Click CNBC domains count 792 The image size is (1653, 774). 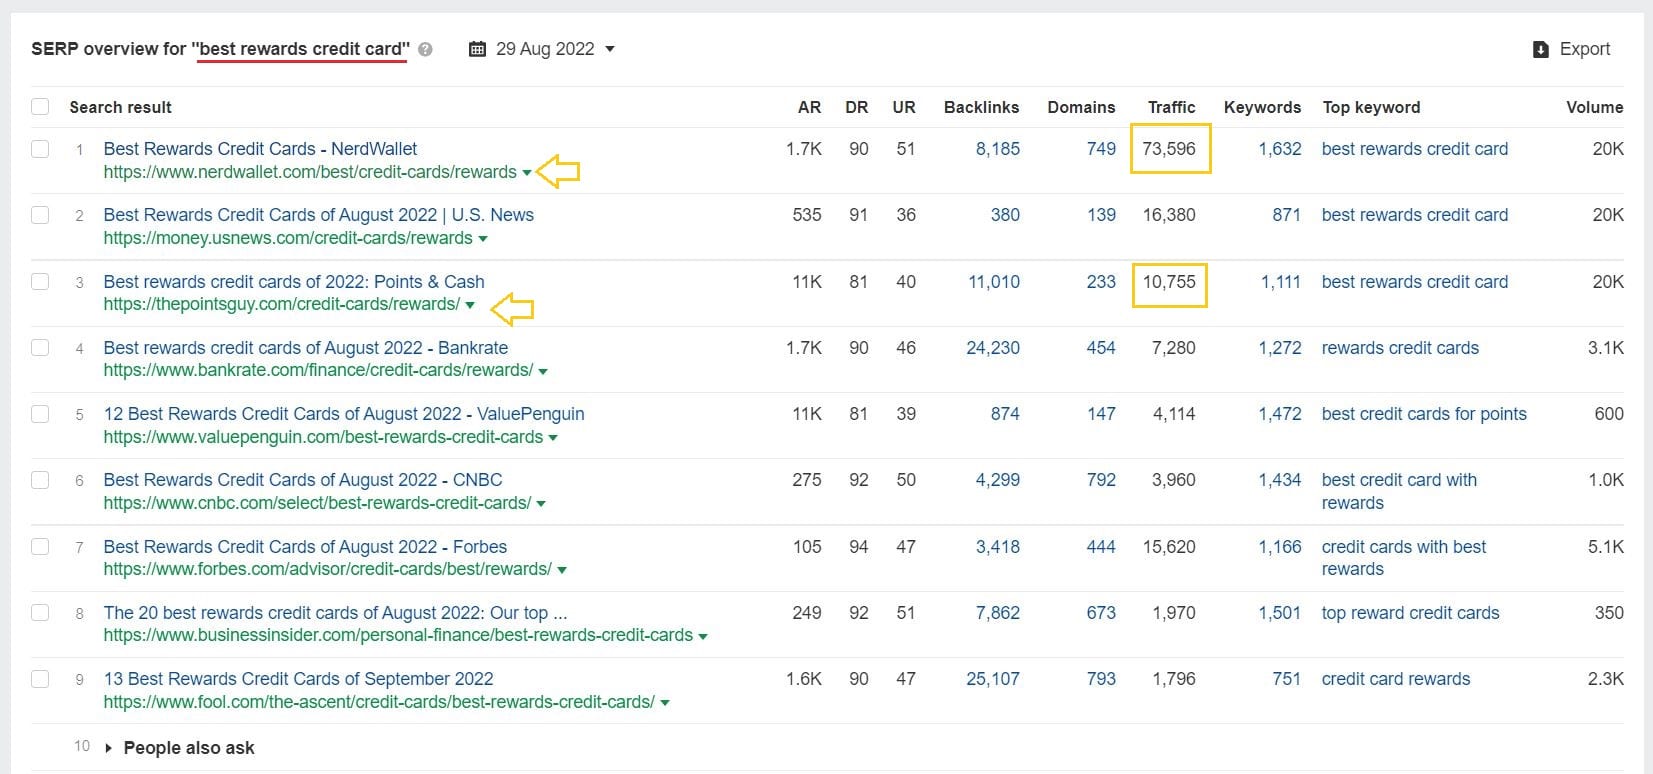(1101, 480)
